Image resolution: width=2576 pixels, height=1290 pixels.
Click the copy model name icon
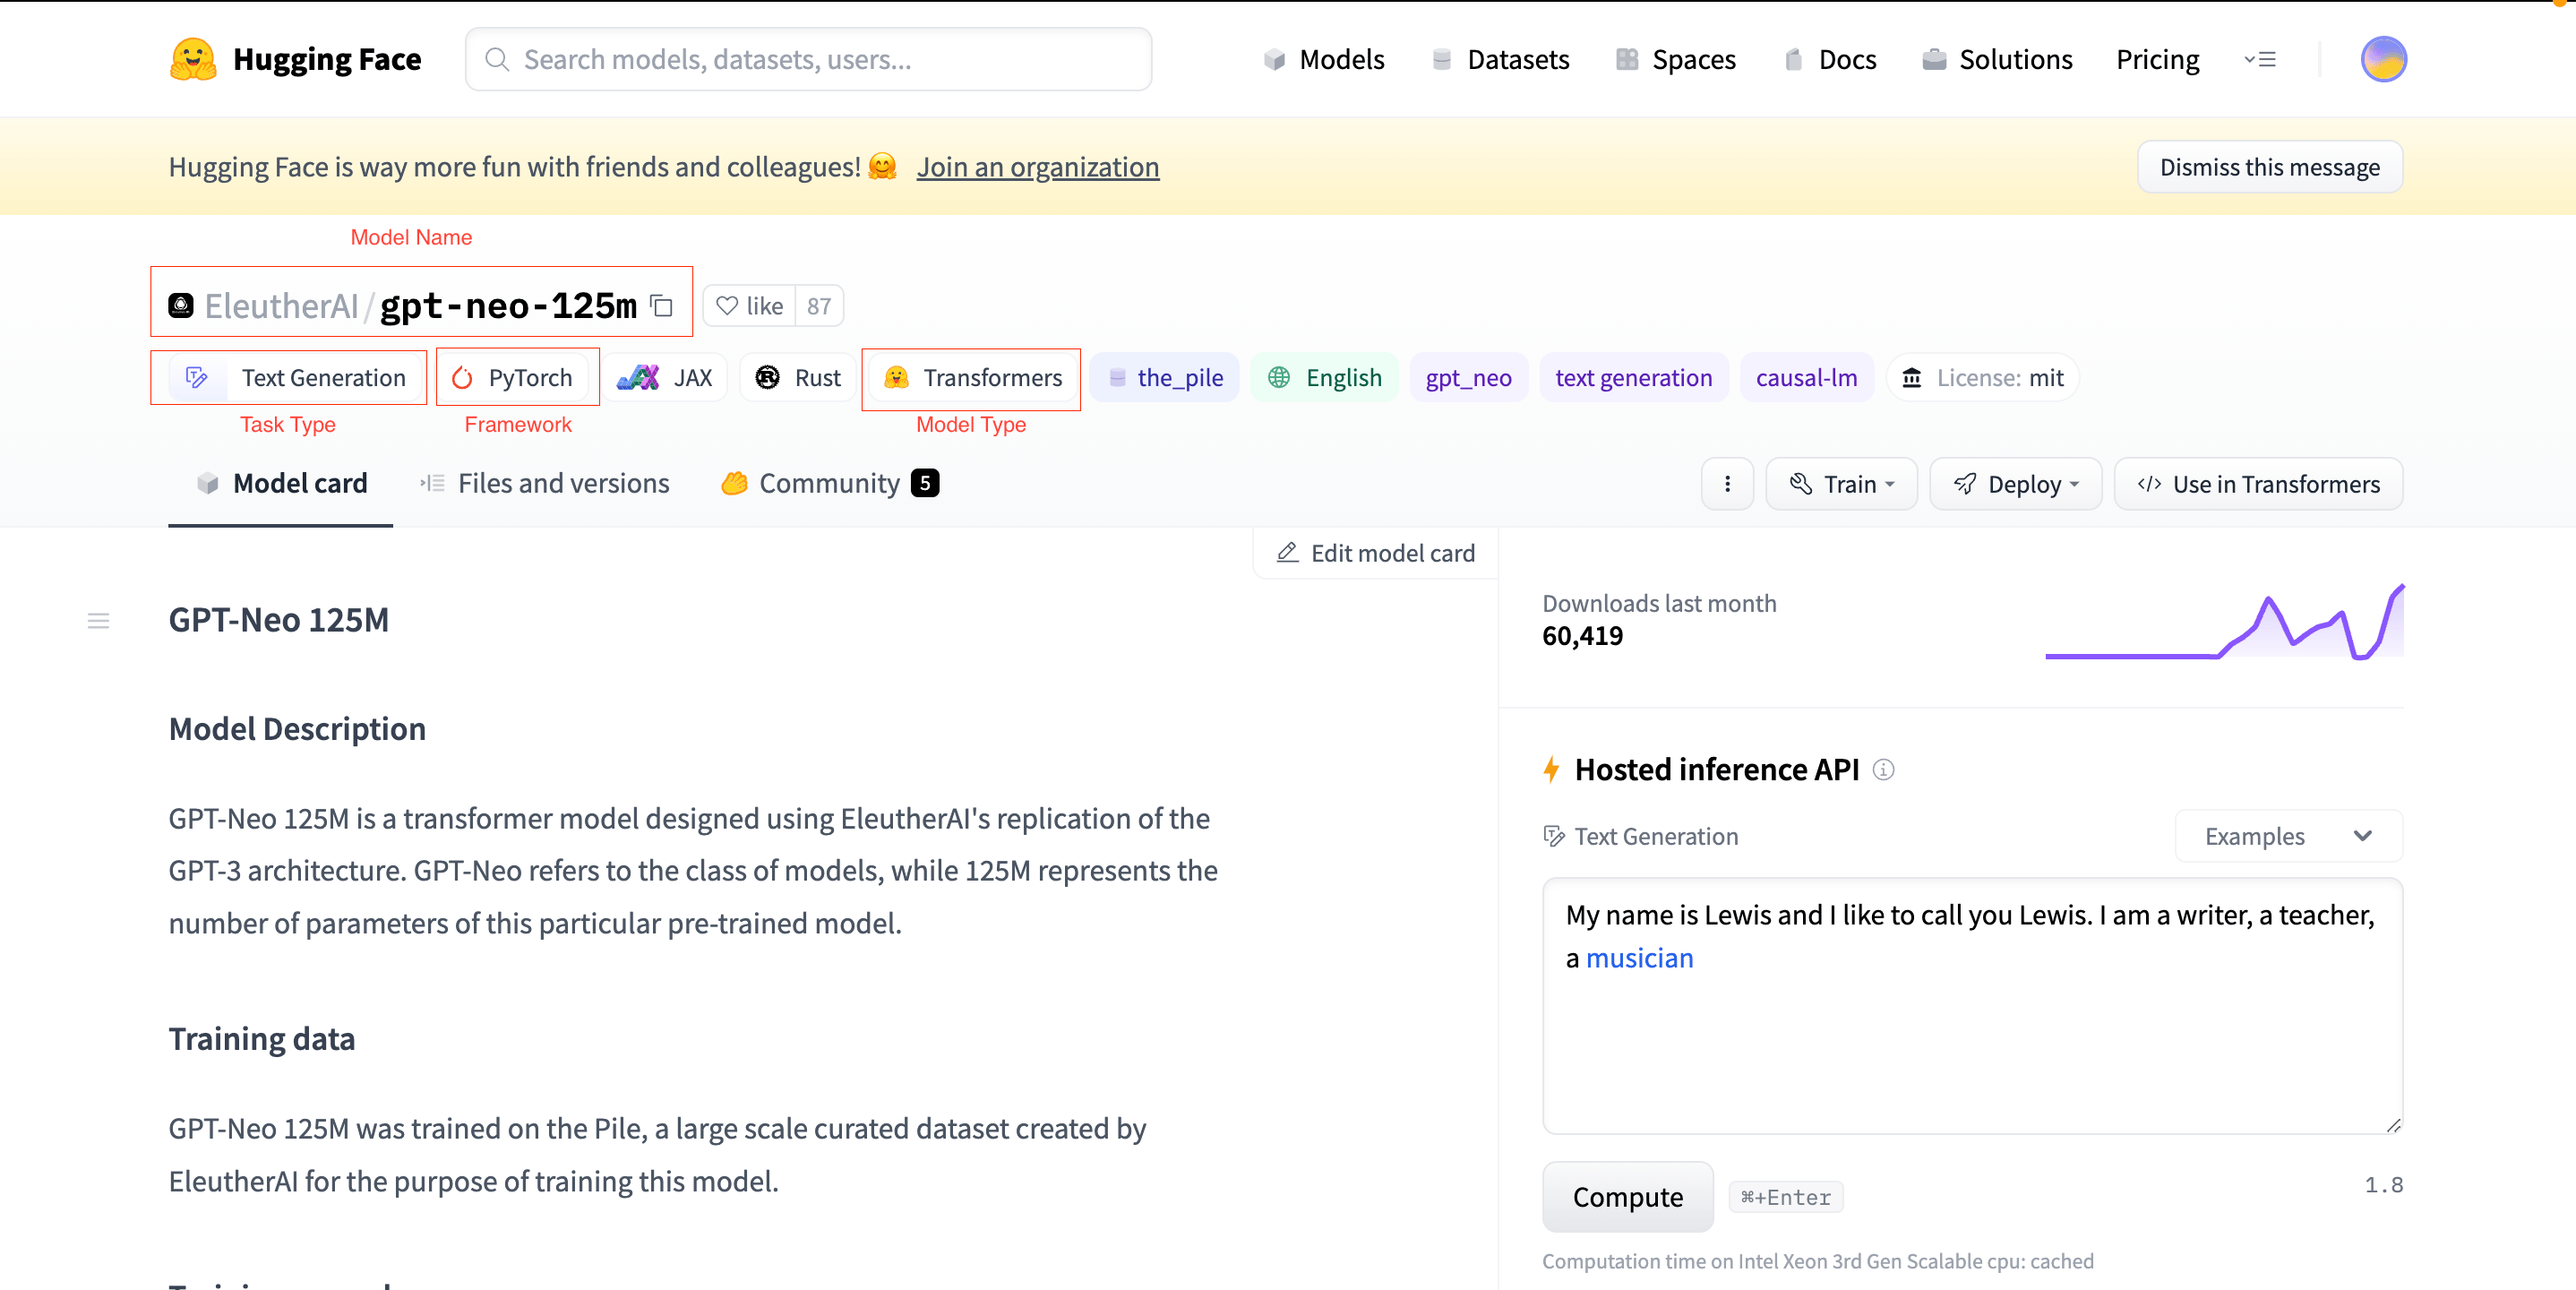pyautogui.click(x=661, y=305)
